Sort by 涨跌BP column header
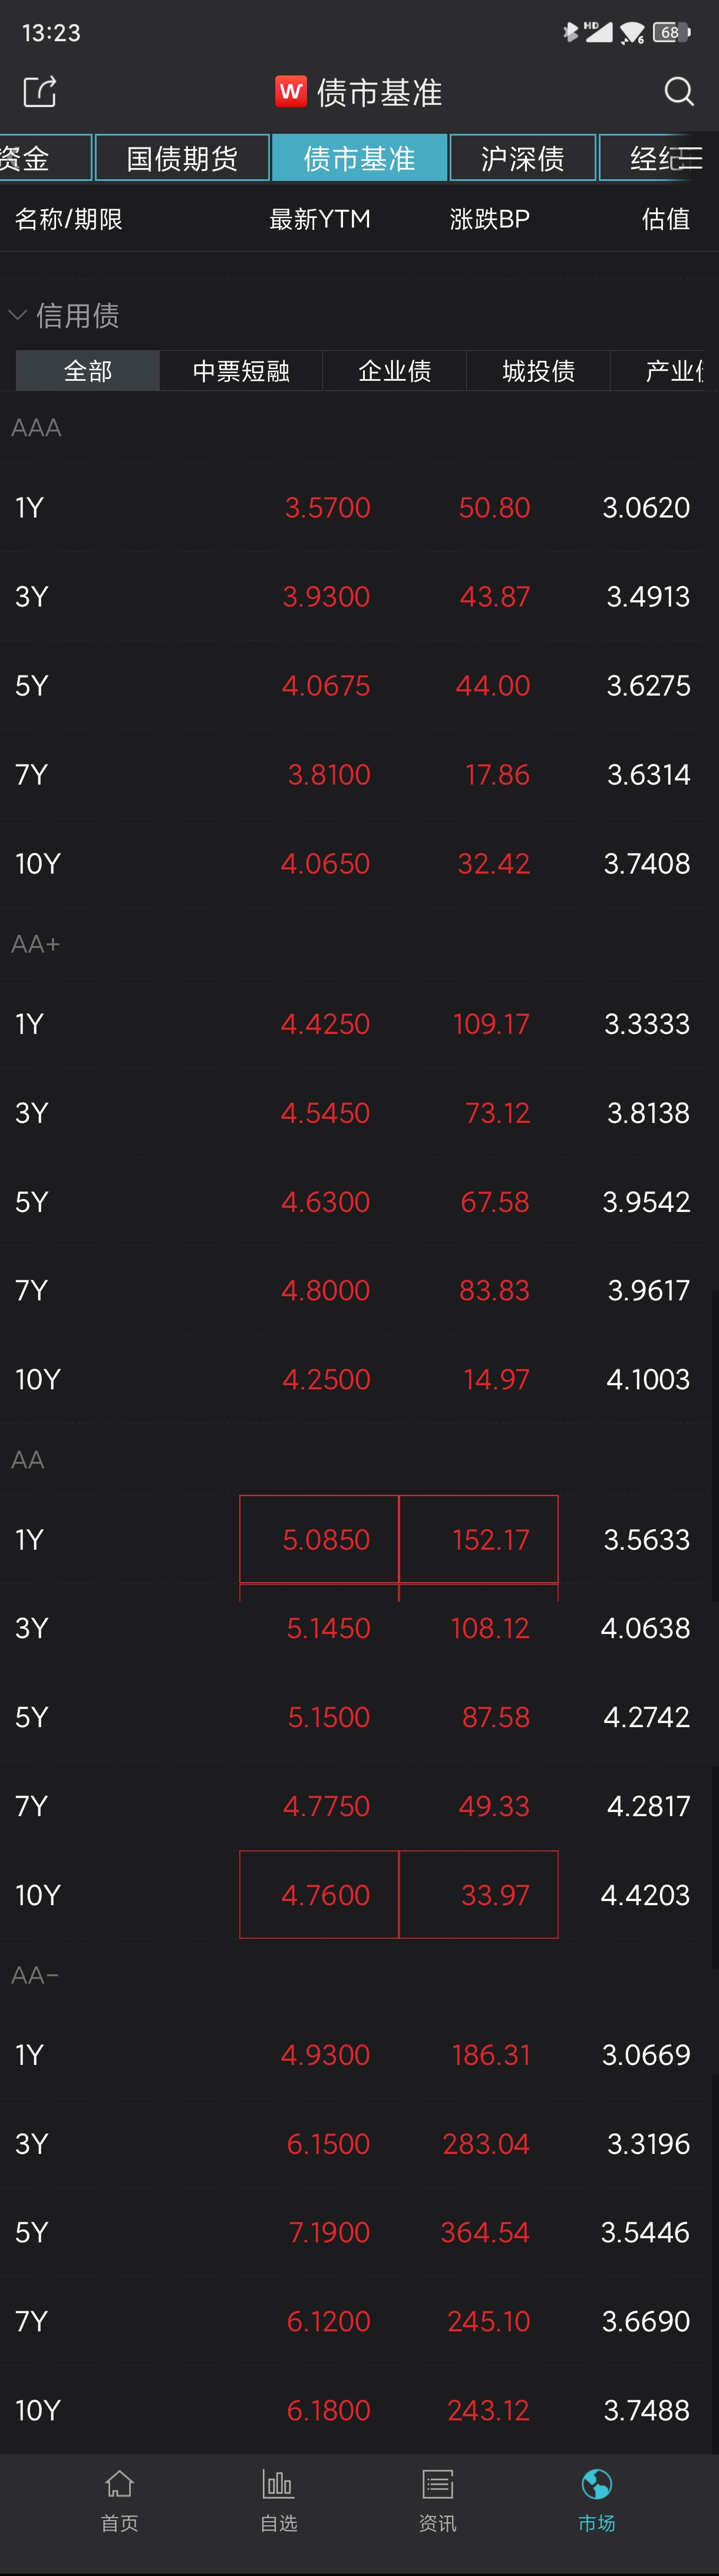Viewport: 719px width, 2576px height. (490, 219)
